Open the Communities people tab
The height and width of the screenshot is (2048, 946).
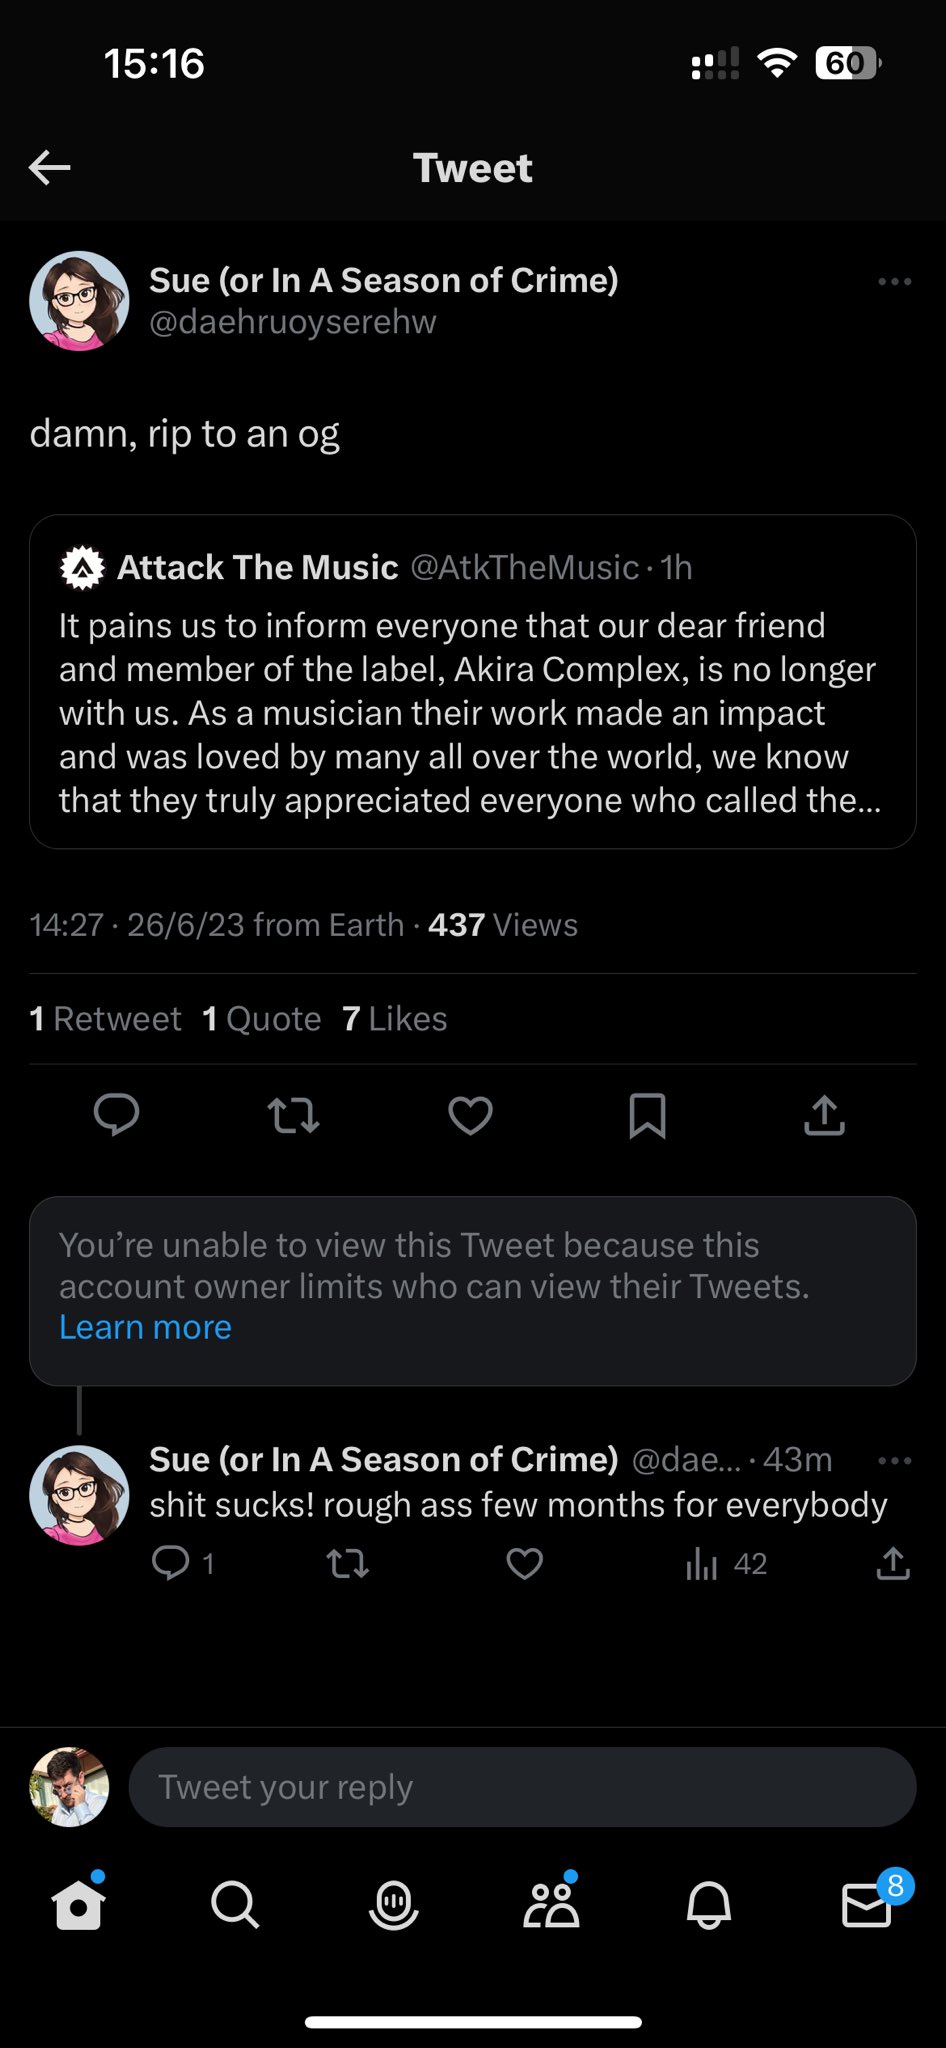point(551,1904)
